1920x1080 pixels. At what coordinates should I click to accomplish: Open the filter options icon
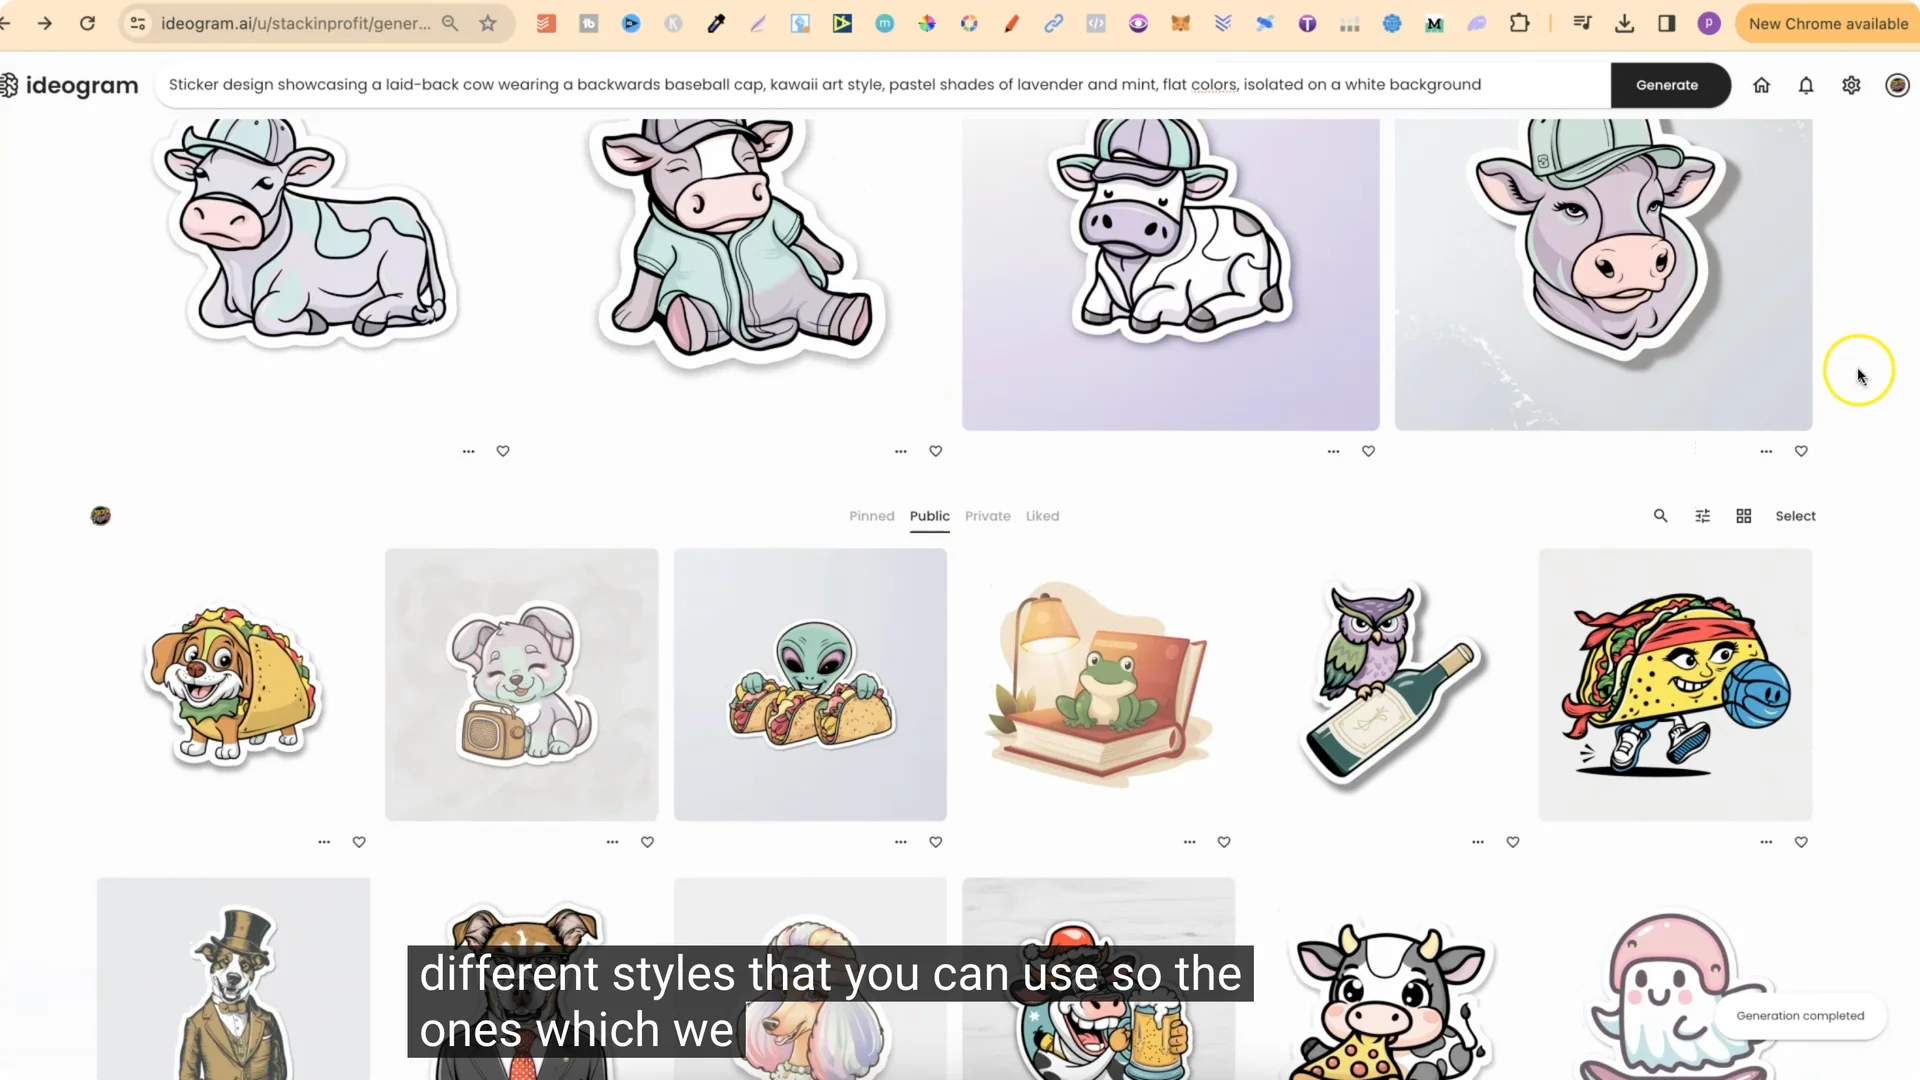pos(1703,516)
